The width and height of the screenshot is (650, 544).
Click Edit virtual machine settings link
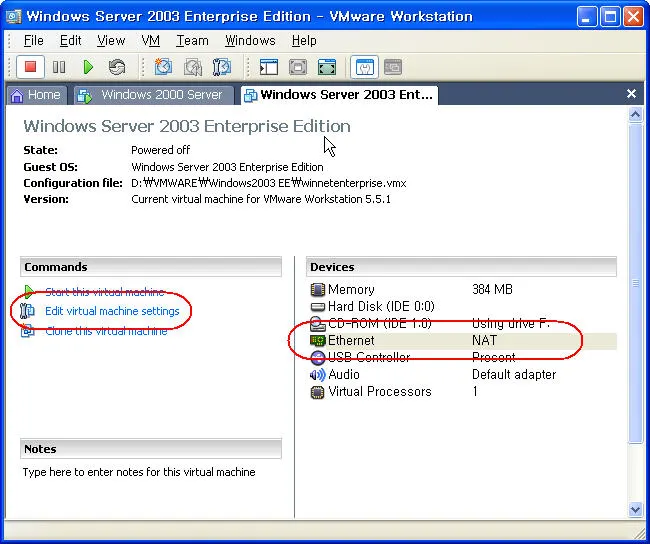tap(112, 311)
